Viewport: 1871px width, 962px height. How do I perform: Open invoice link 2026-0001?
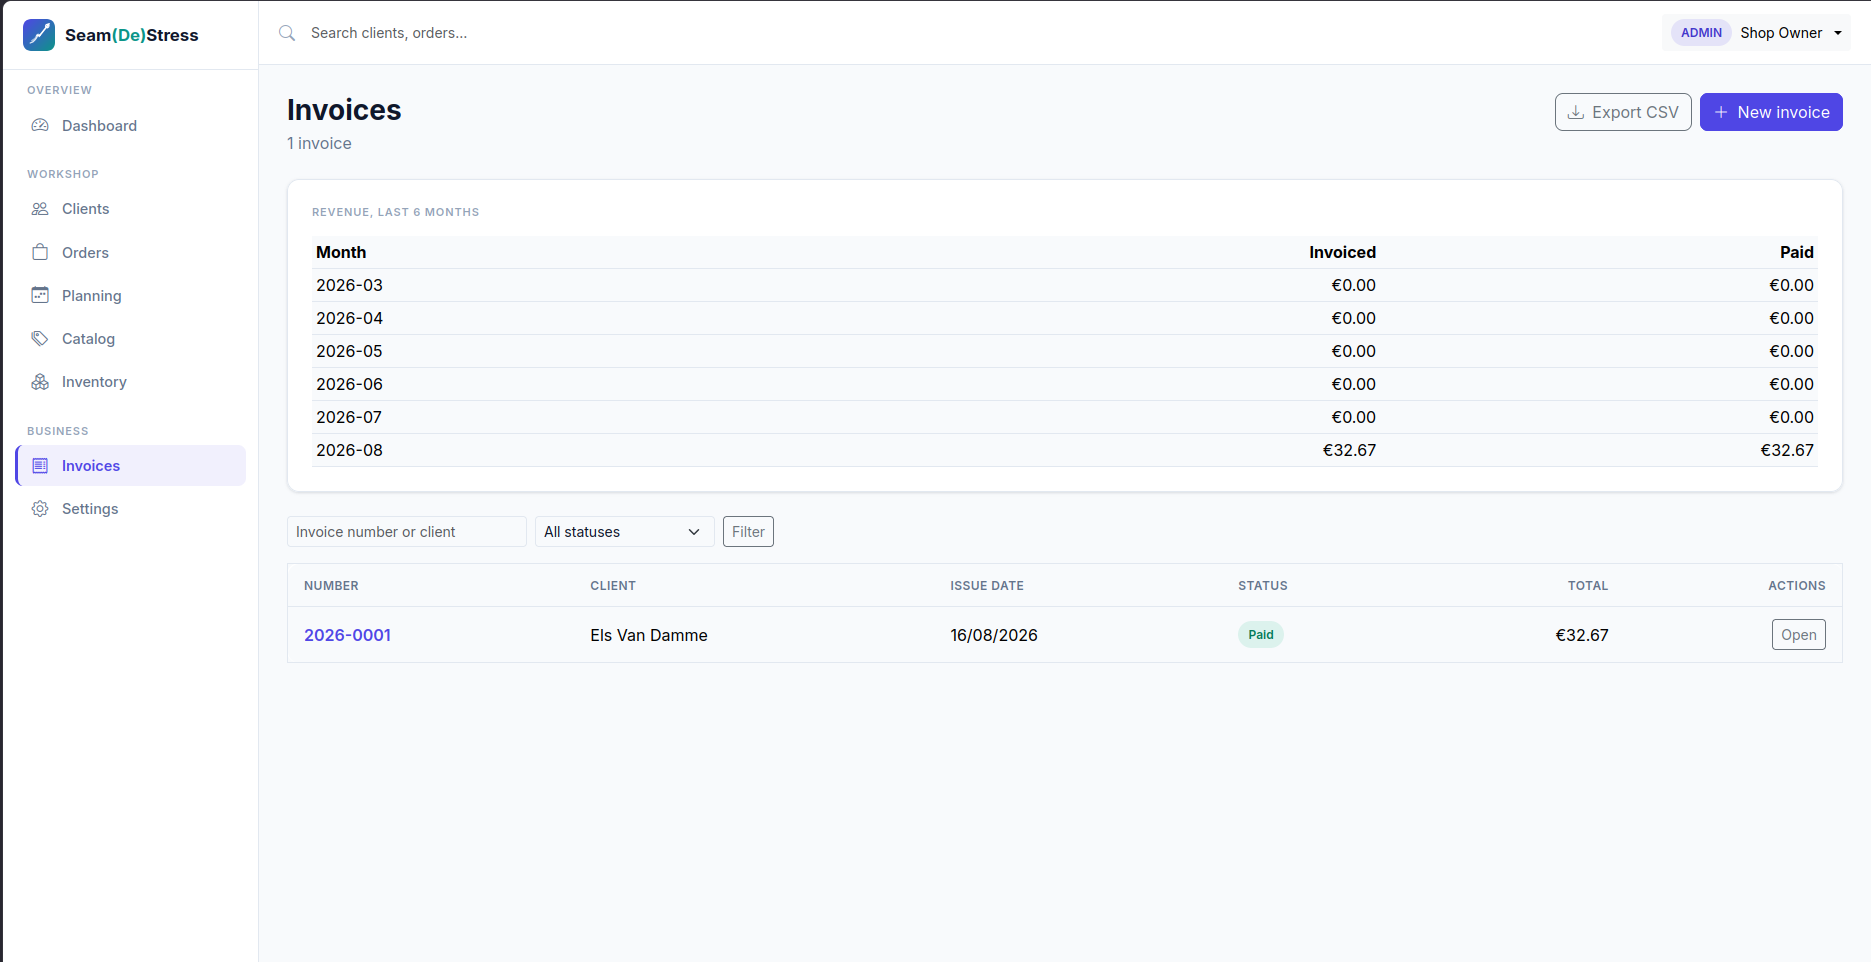click(x=347, y=635)
